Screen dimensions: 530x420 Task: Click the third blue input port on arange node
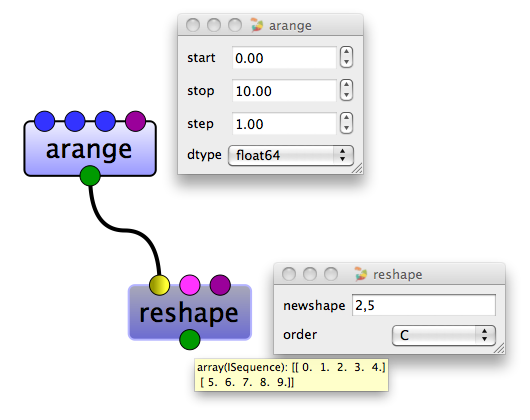[105, 121]
